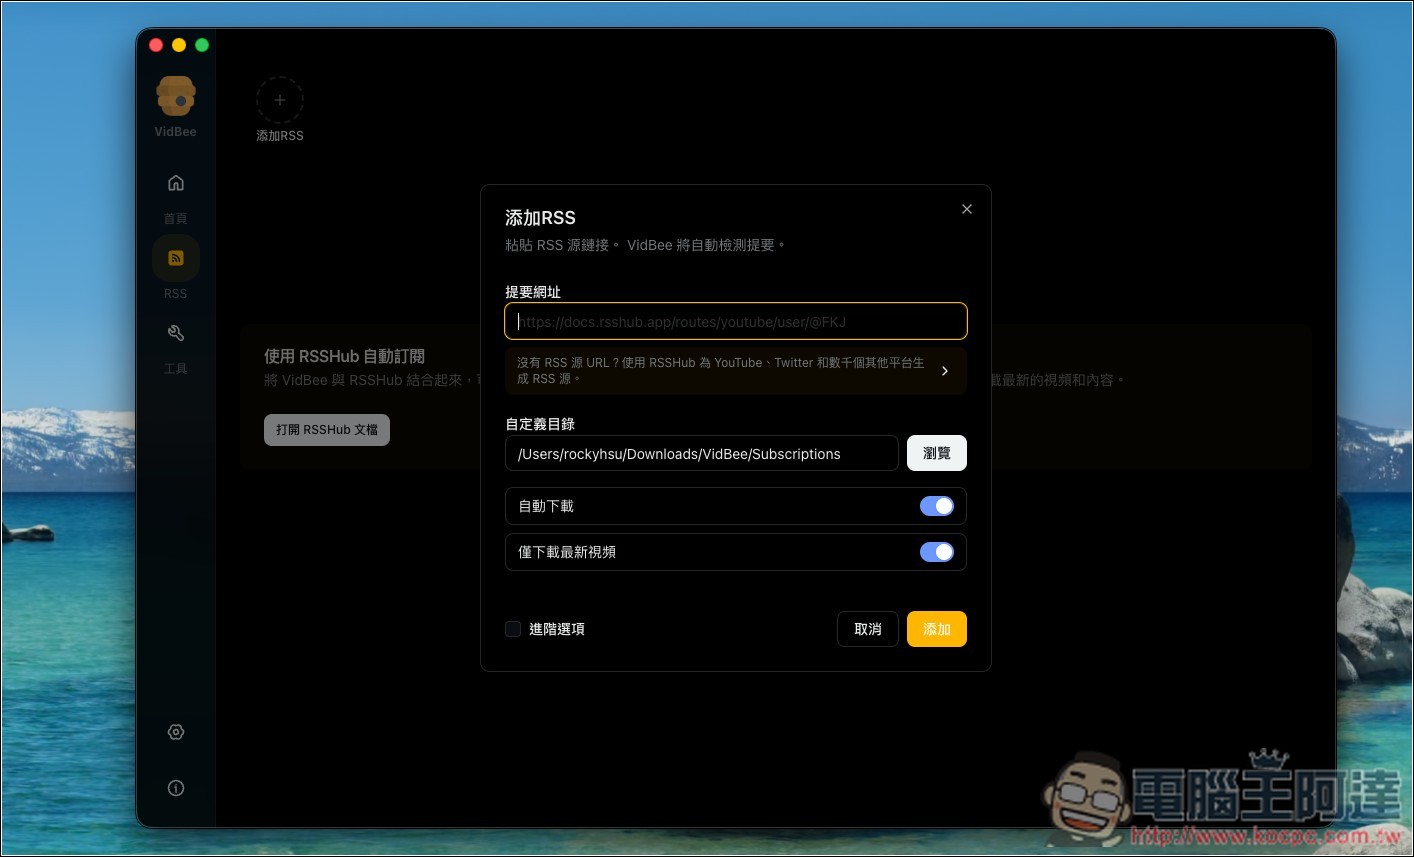Click the '進階選項' label text
Viewport: 1414px width, 857px height.
557,629
